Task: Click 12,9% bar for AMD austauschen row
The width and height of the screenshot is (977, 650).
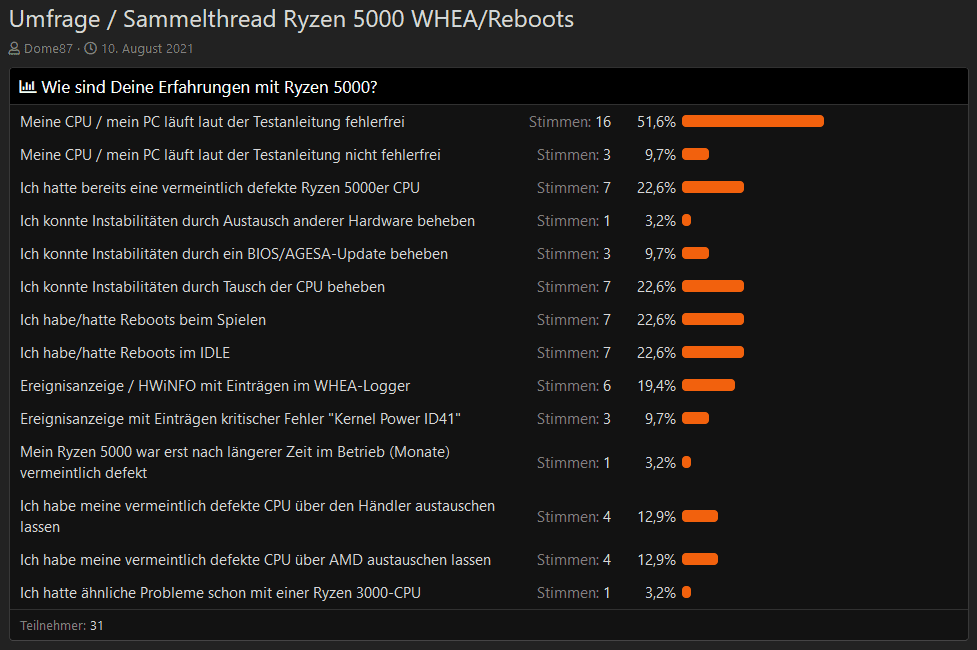Action: 700,559
